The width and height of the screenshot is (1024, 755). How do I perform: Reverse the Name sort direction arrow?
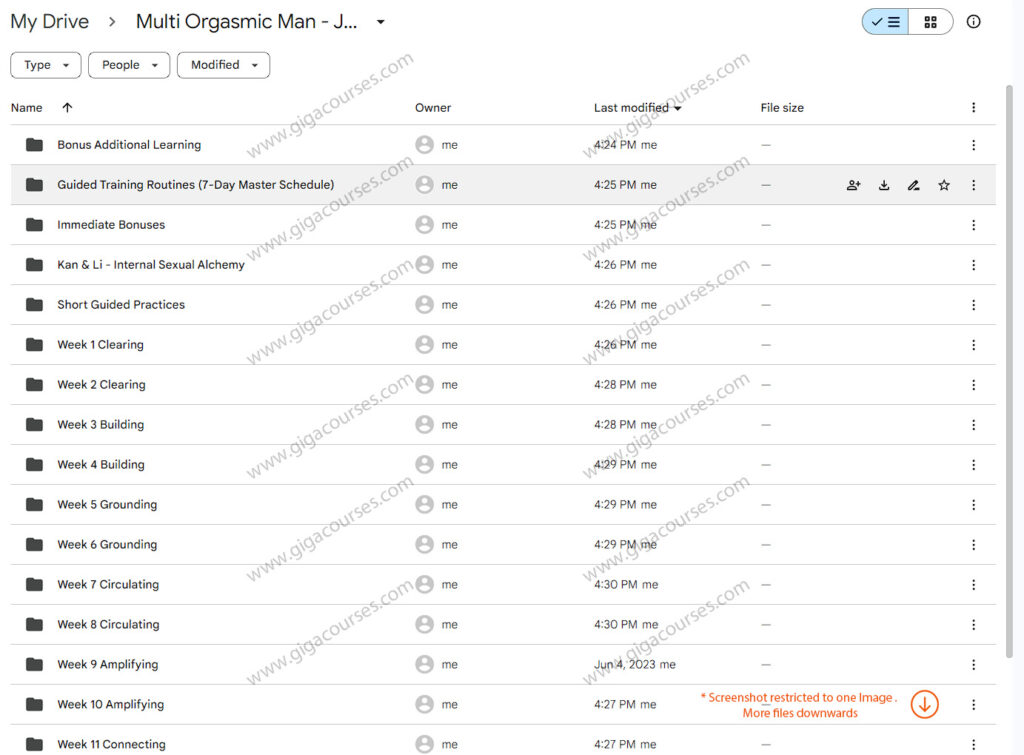[x=67, y=108]
